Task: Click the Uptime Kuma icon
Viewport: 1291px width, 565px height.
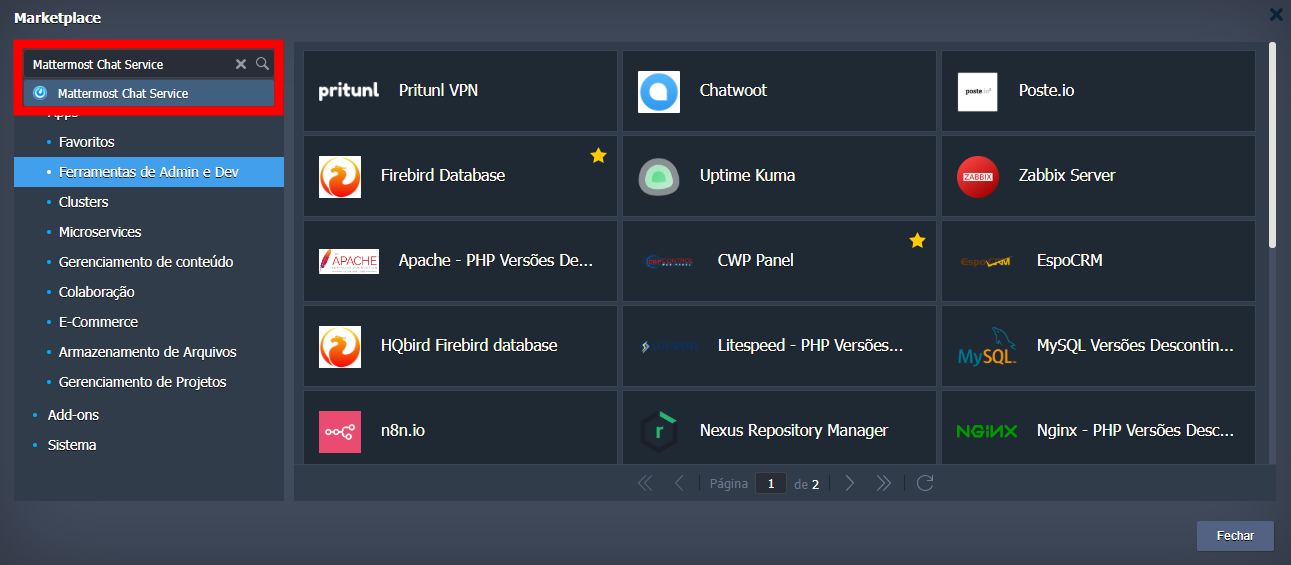Action: [x=659, y=177]
